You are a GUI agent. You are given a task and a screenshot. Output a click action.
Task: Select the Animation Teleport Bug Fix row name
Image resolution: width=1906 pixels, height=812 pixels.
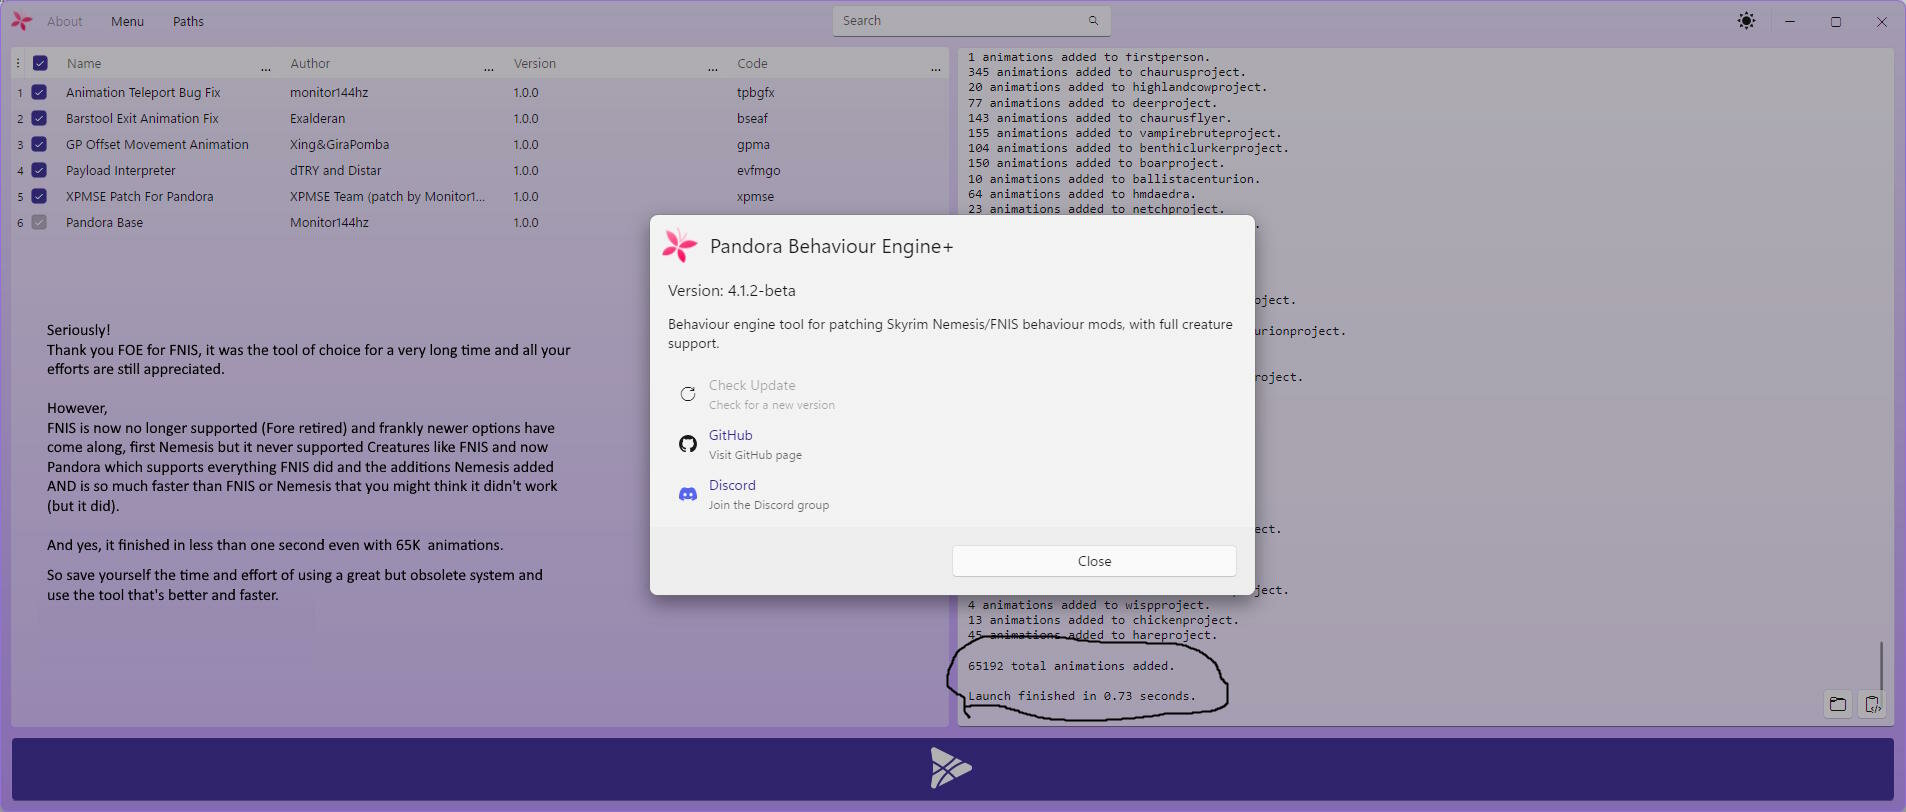click(143, 92)
